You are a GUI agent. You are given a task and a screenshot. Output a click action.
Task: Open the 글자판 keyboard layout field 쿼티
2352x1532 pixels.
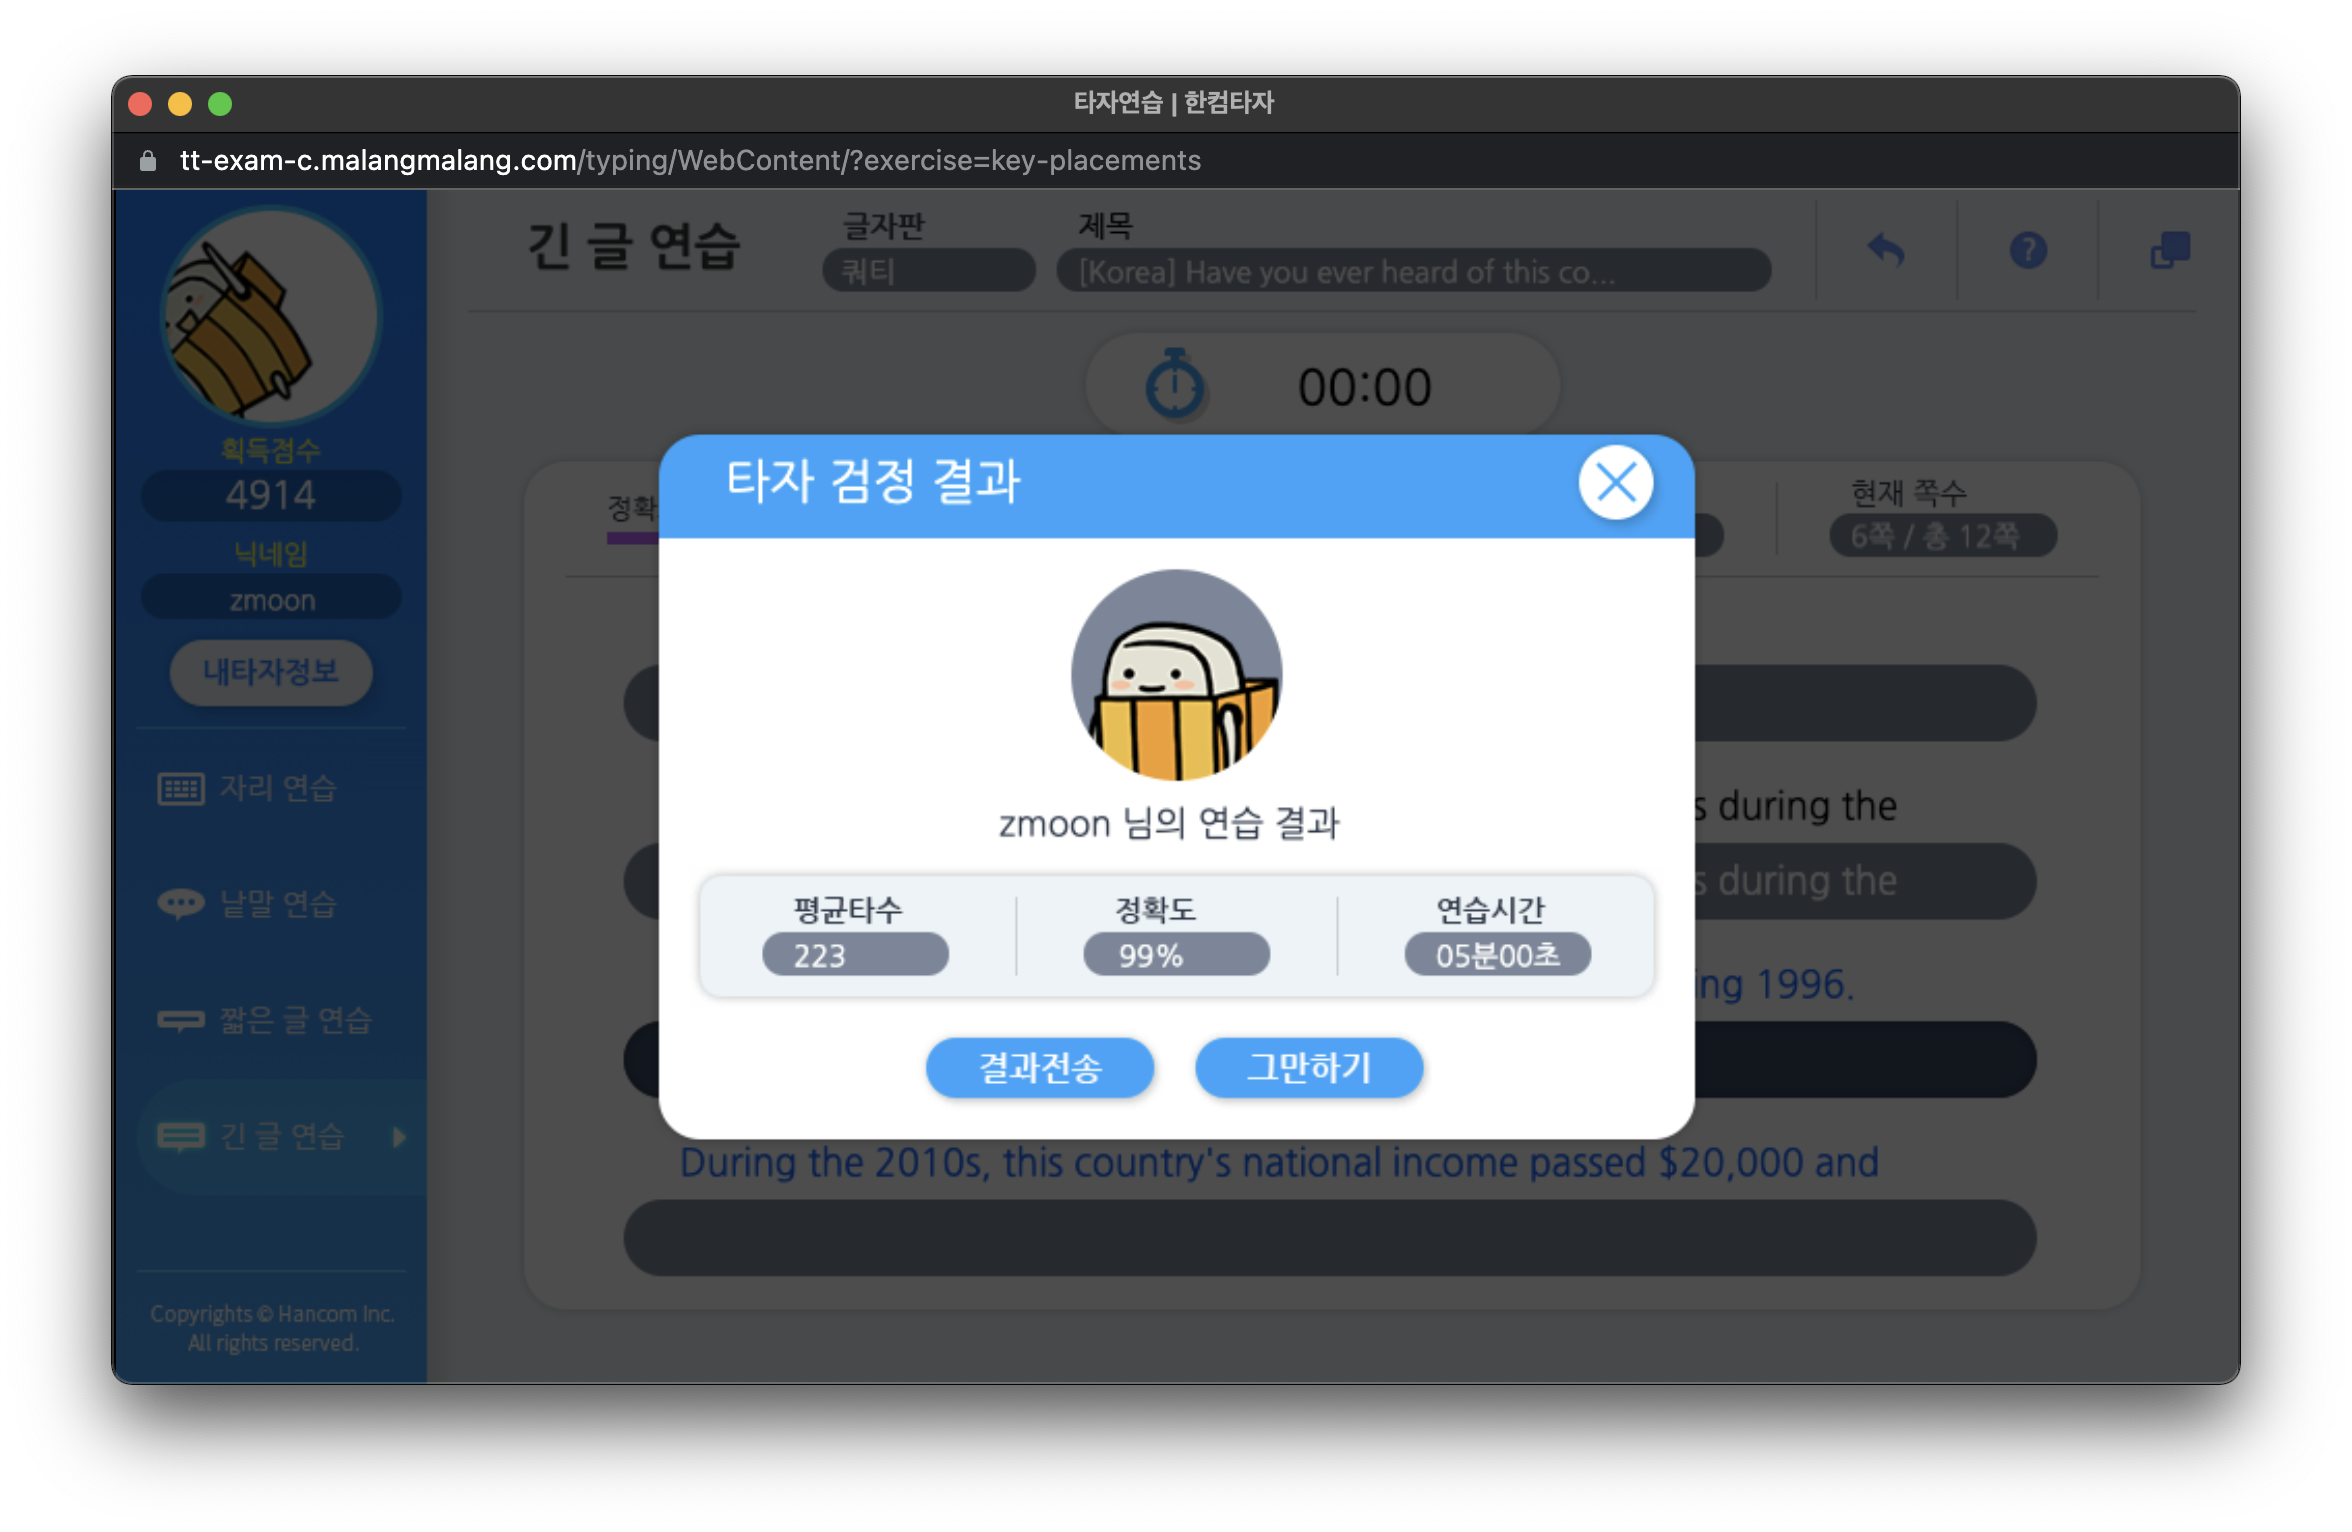pyautogui.click(x=928, y=271)
